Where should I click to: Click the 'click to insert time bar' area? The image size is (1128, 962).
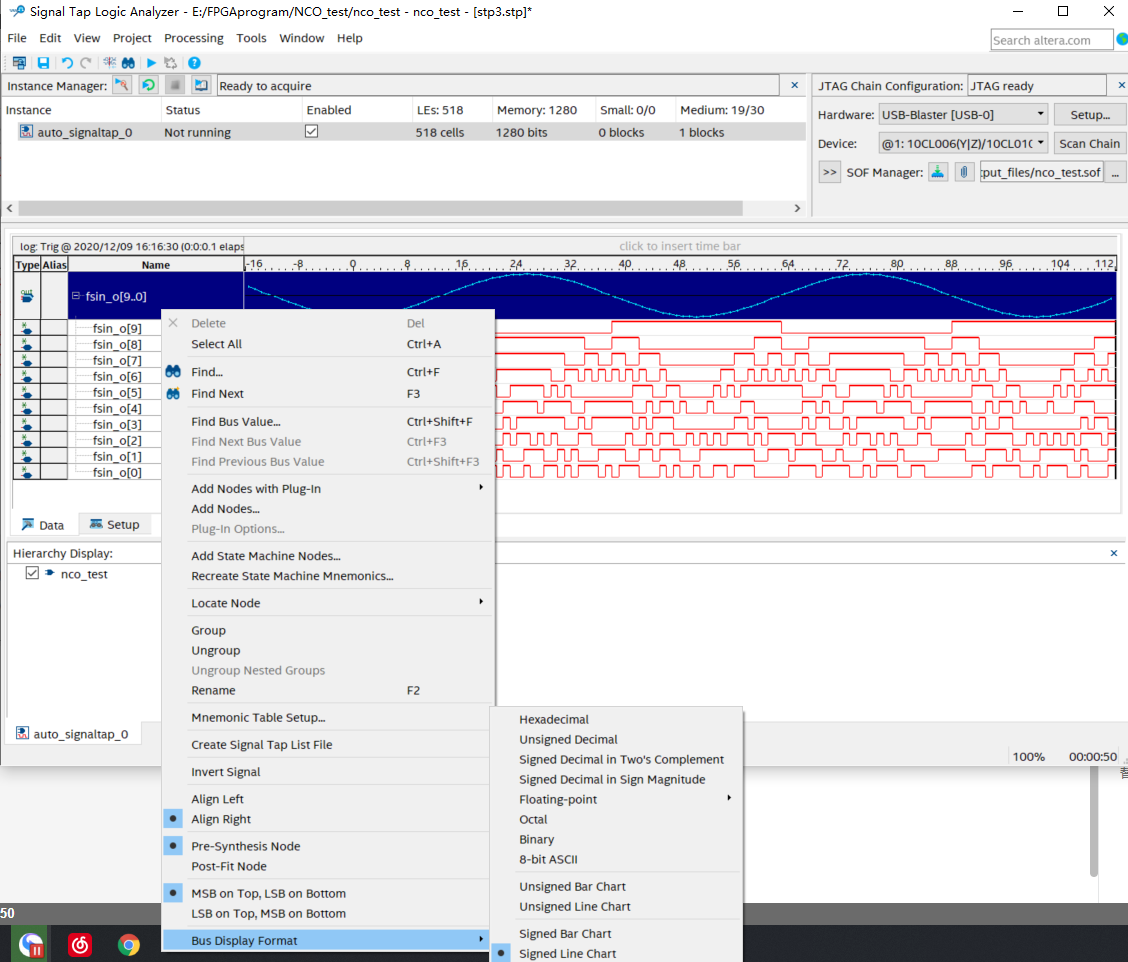[x=679, y=246]
